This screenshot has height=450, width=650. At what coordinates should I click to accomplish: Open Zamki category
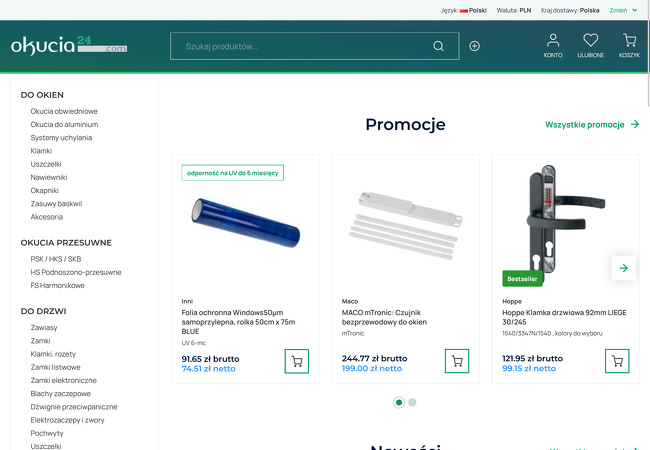coord(40,341)
